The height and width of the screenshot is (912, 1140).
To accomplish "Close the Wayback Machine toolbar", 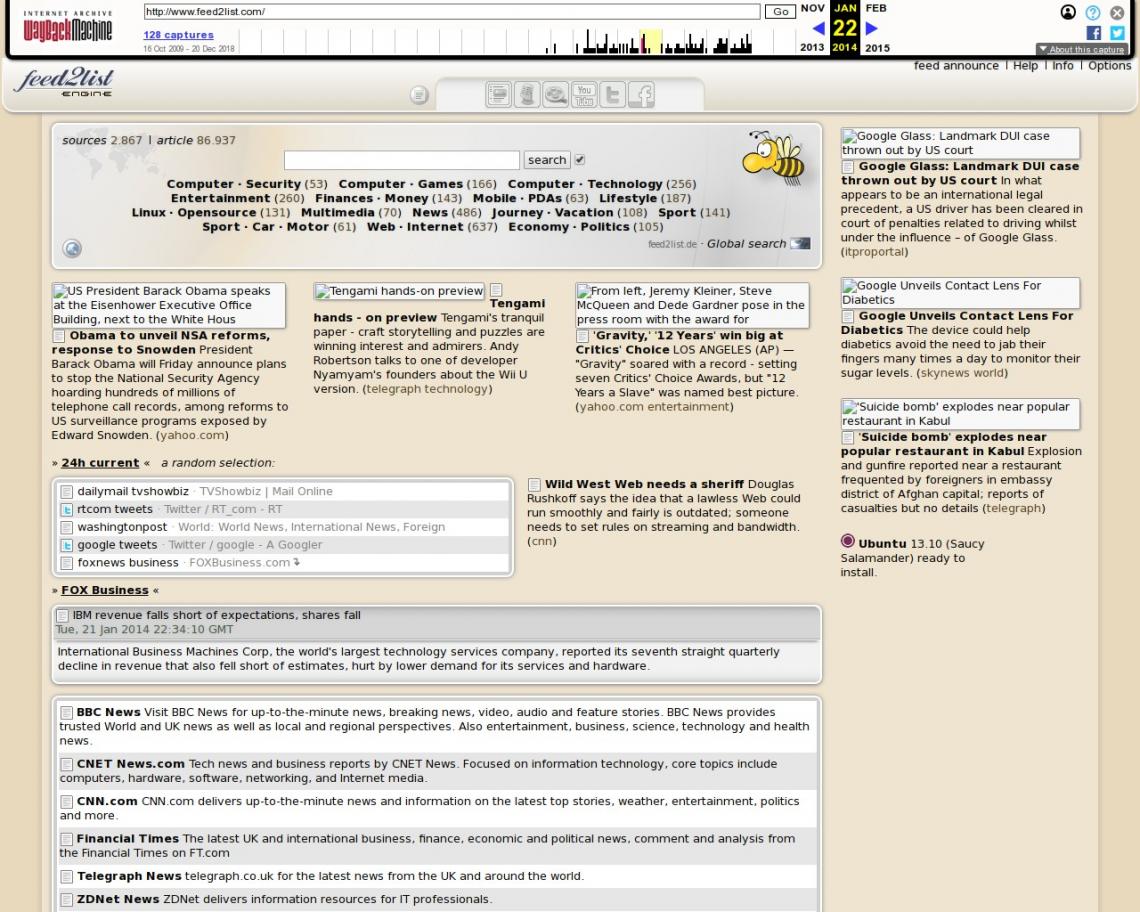I will (x=1117, y=12).
